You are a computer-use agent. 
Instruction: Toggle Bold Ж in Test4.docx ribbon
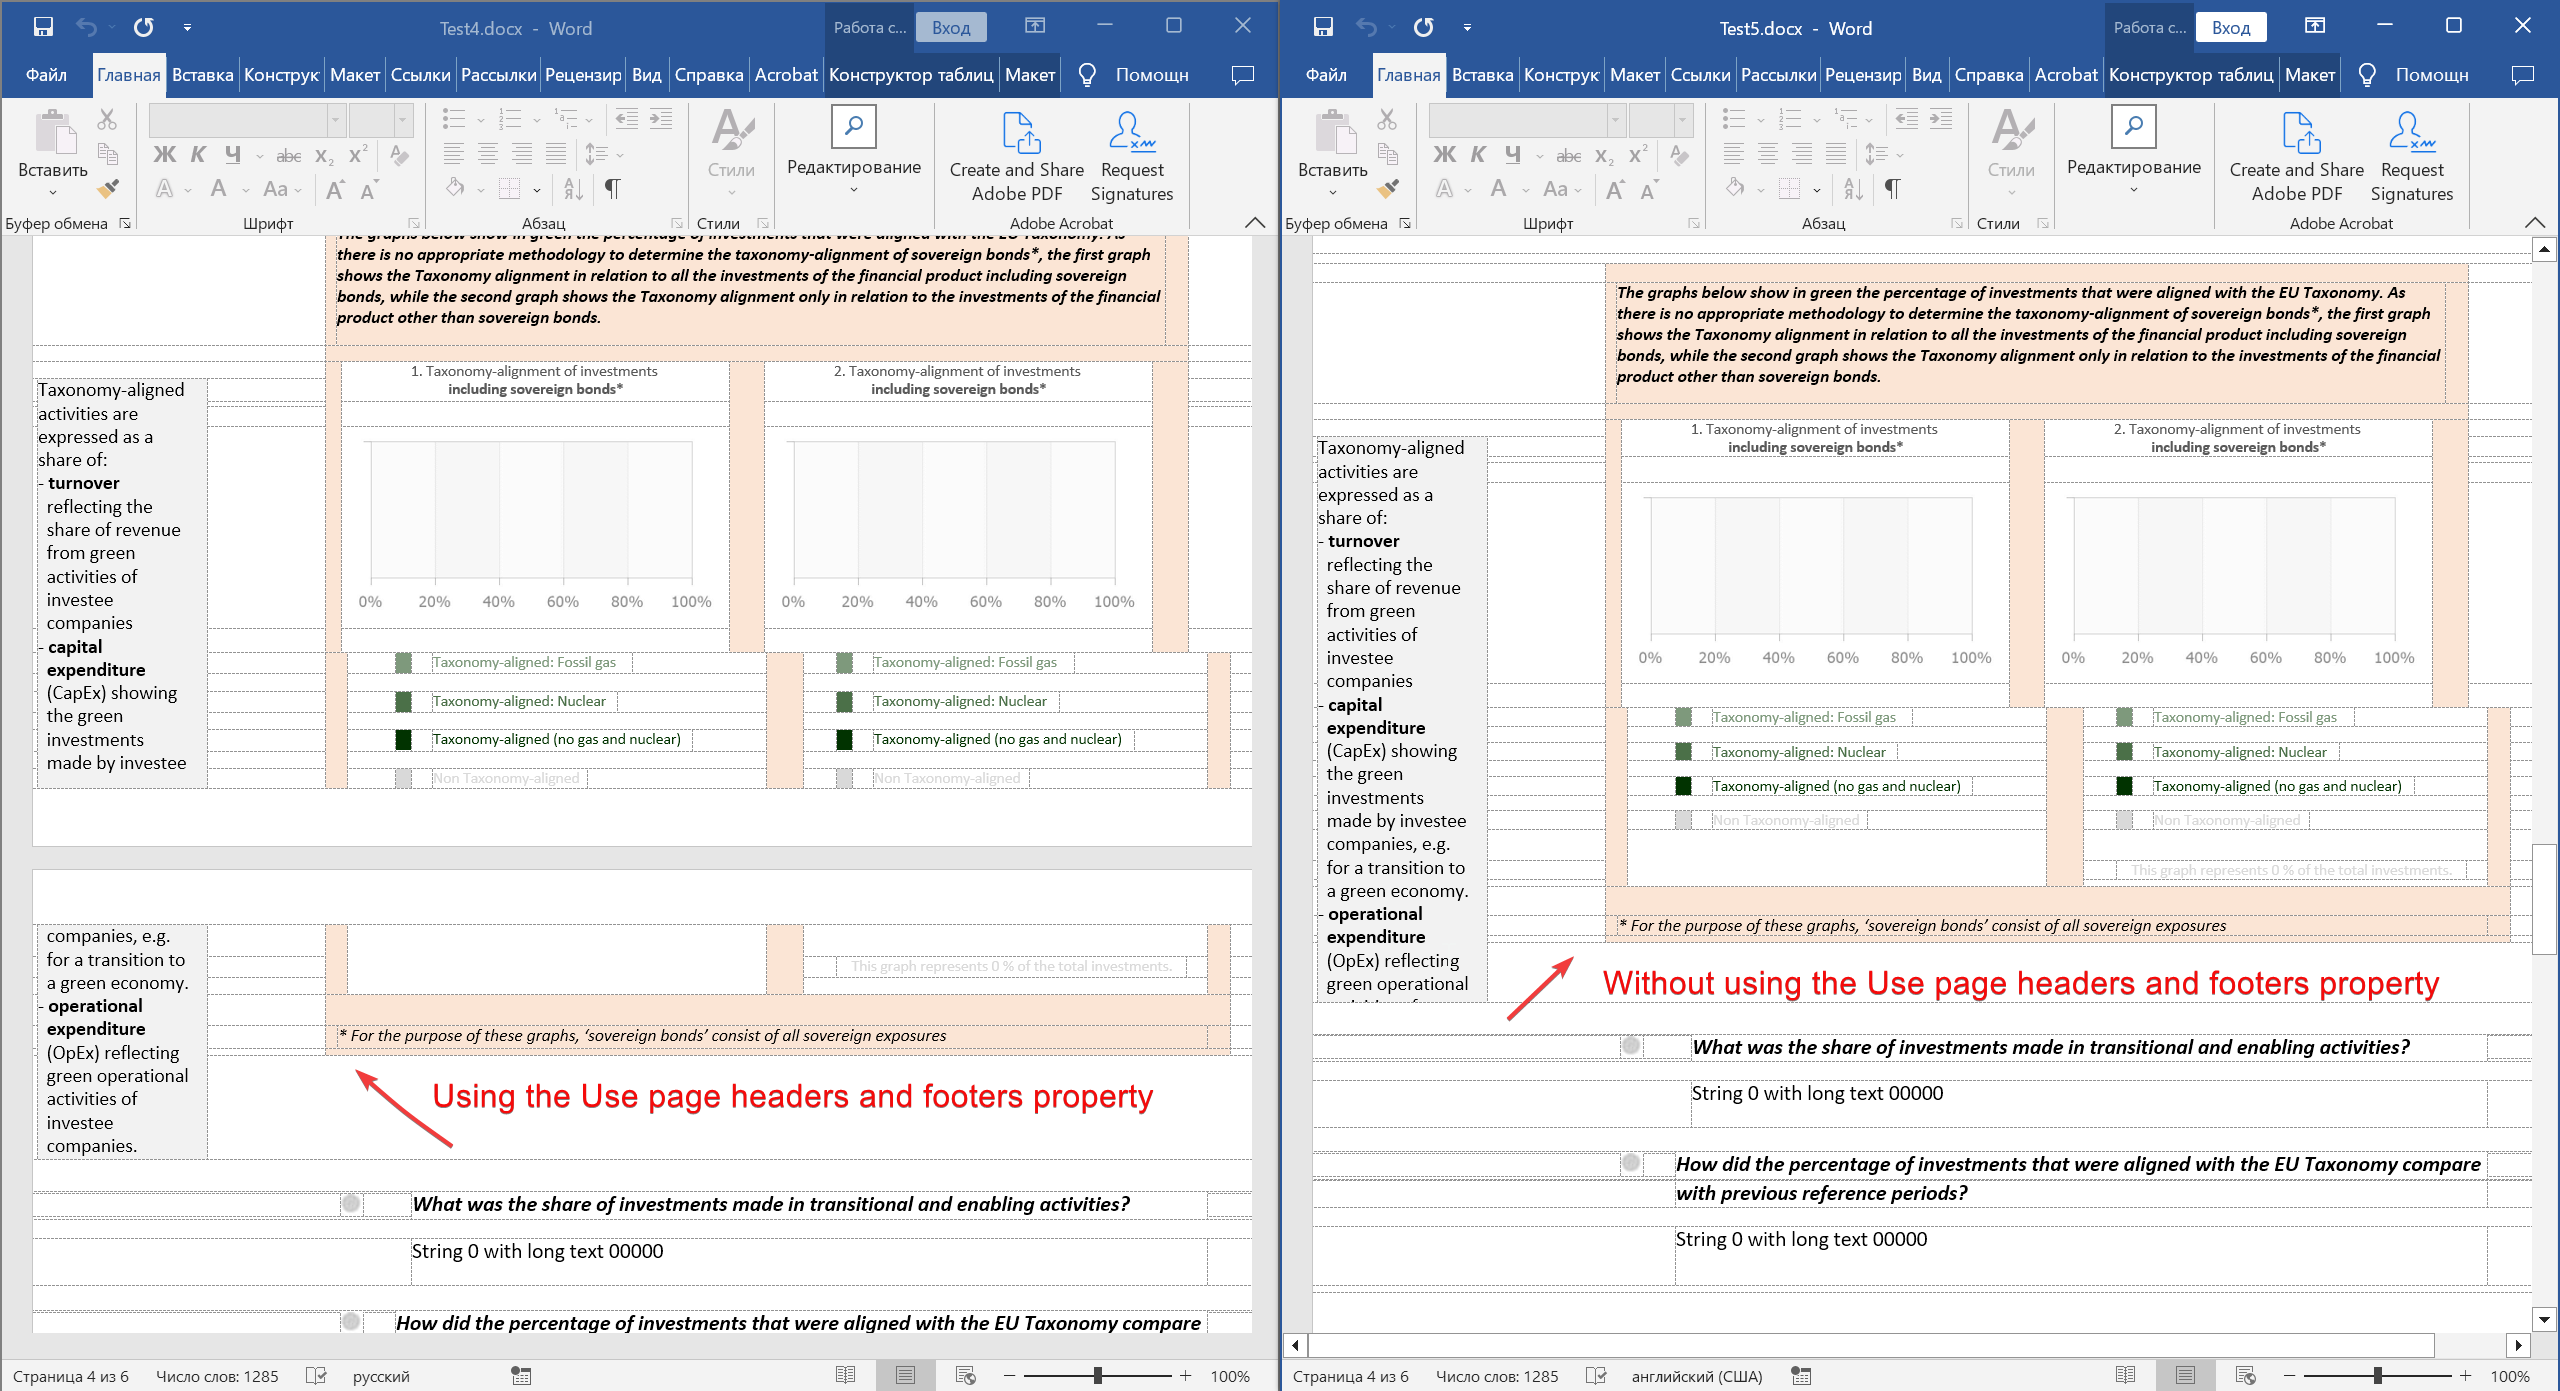pyautogui.click(x=165, y=155)
